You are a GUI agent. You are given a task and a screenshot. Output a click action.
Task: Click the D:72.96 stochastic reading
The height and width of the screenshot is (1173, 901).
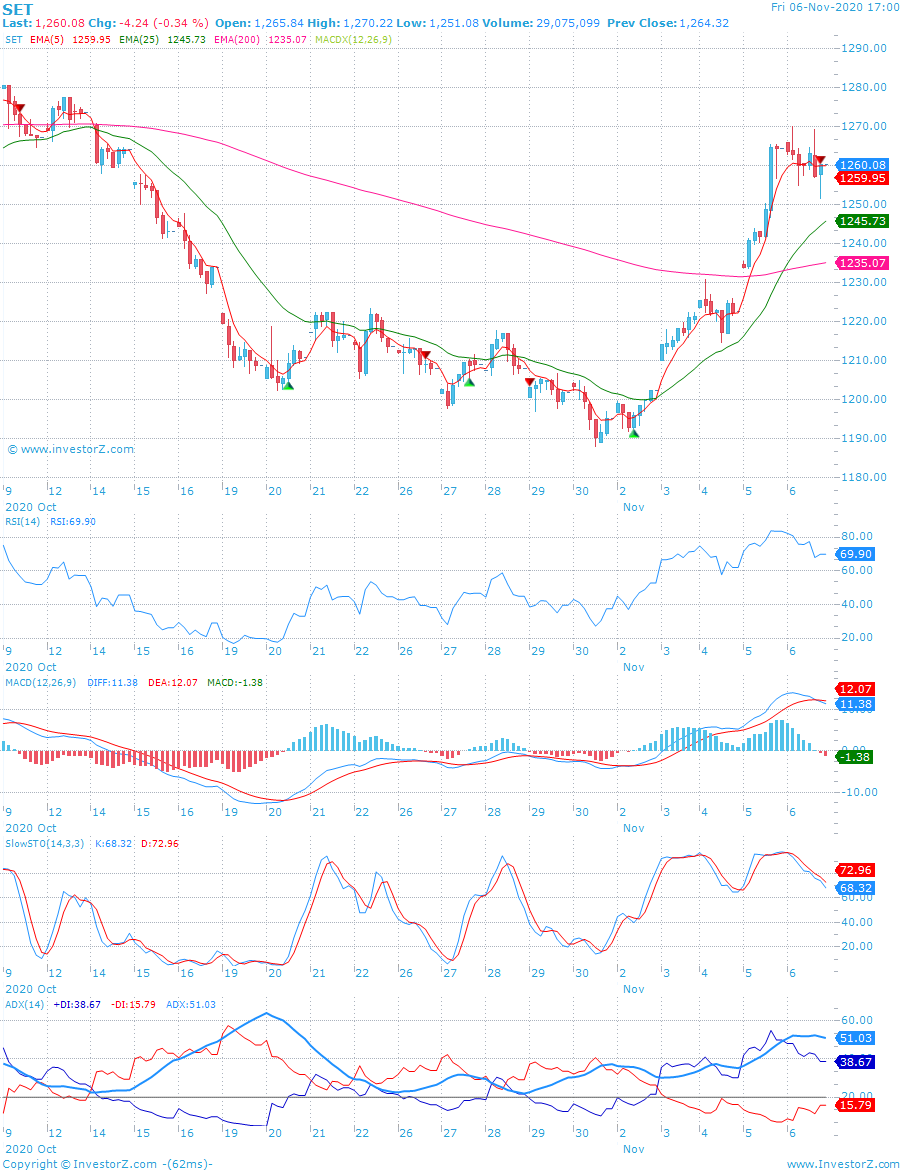[159, 843]
